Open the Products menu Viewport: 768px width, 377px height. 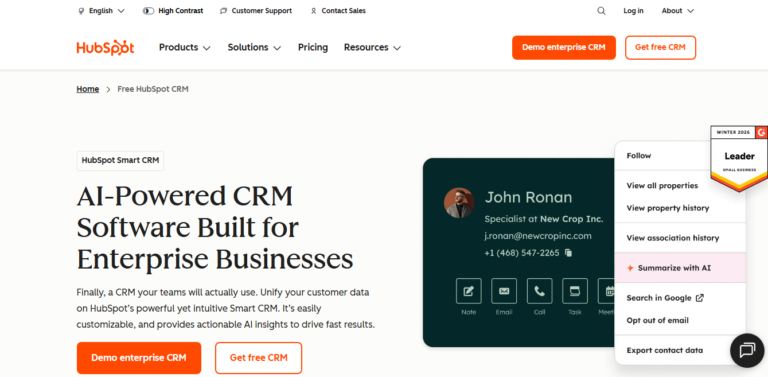[185, 47]
